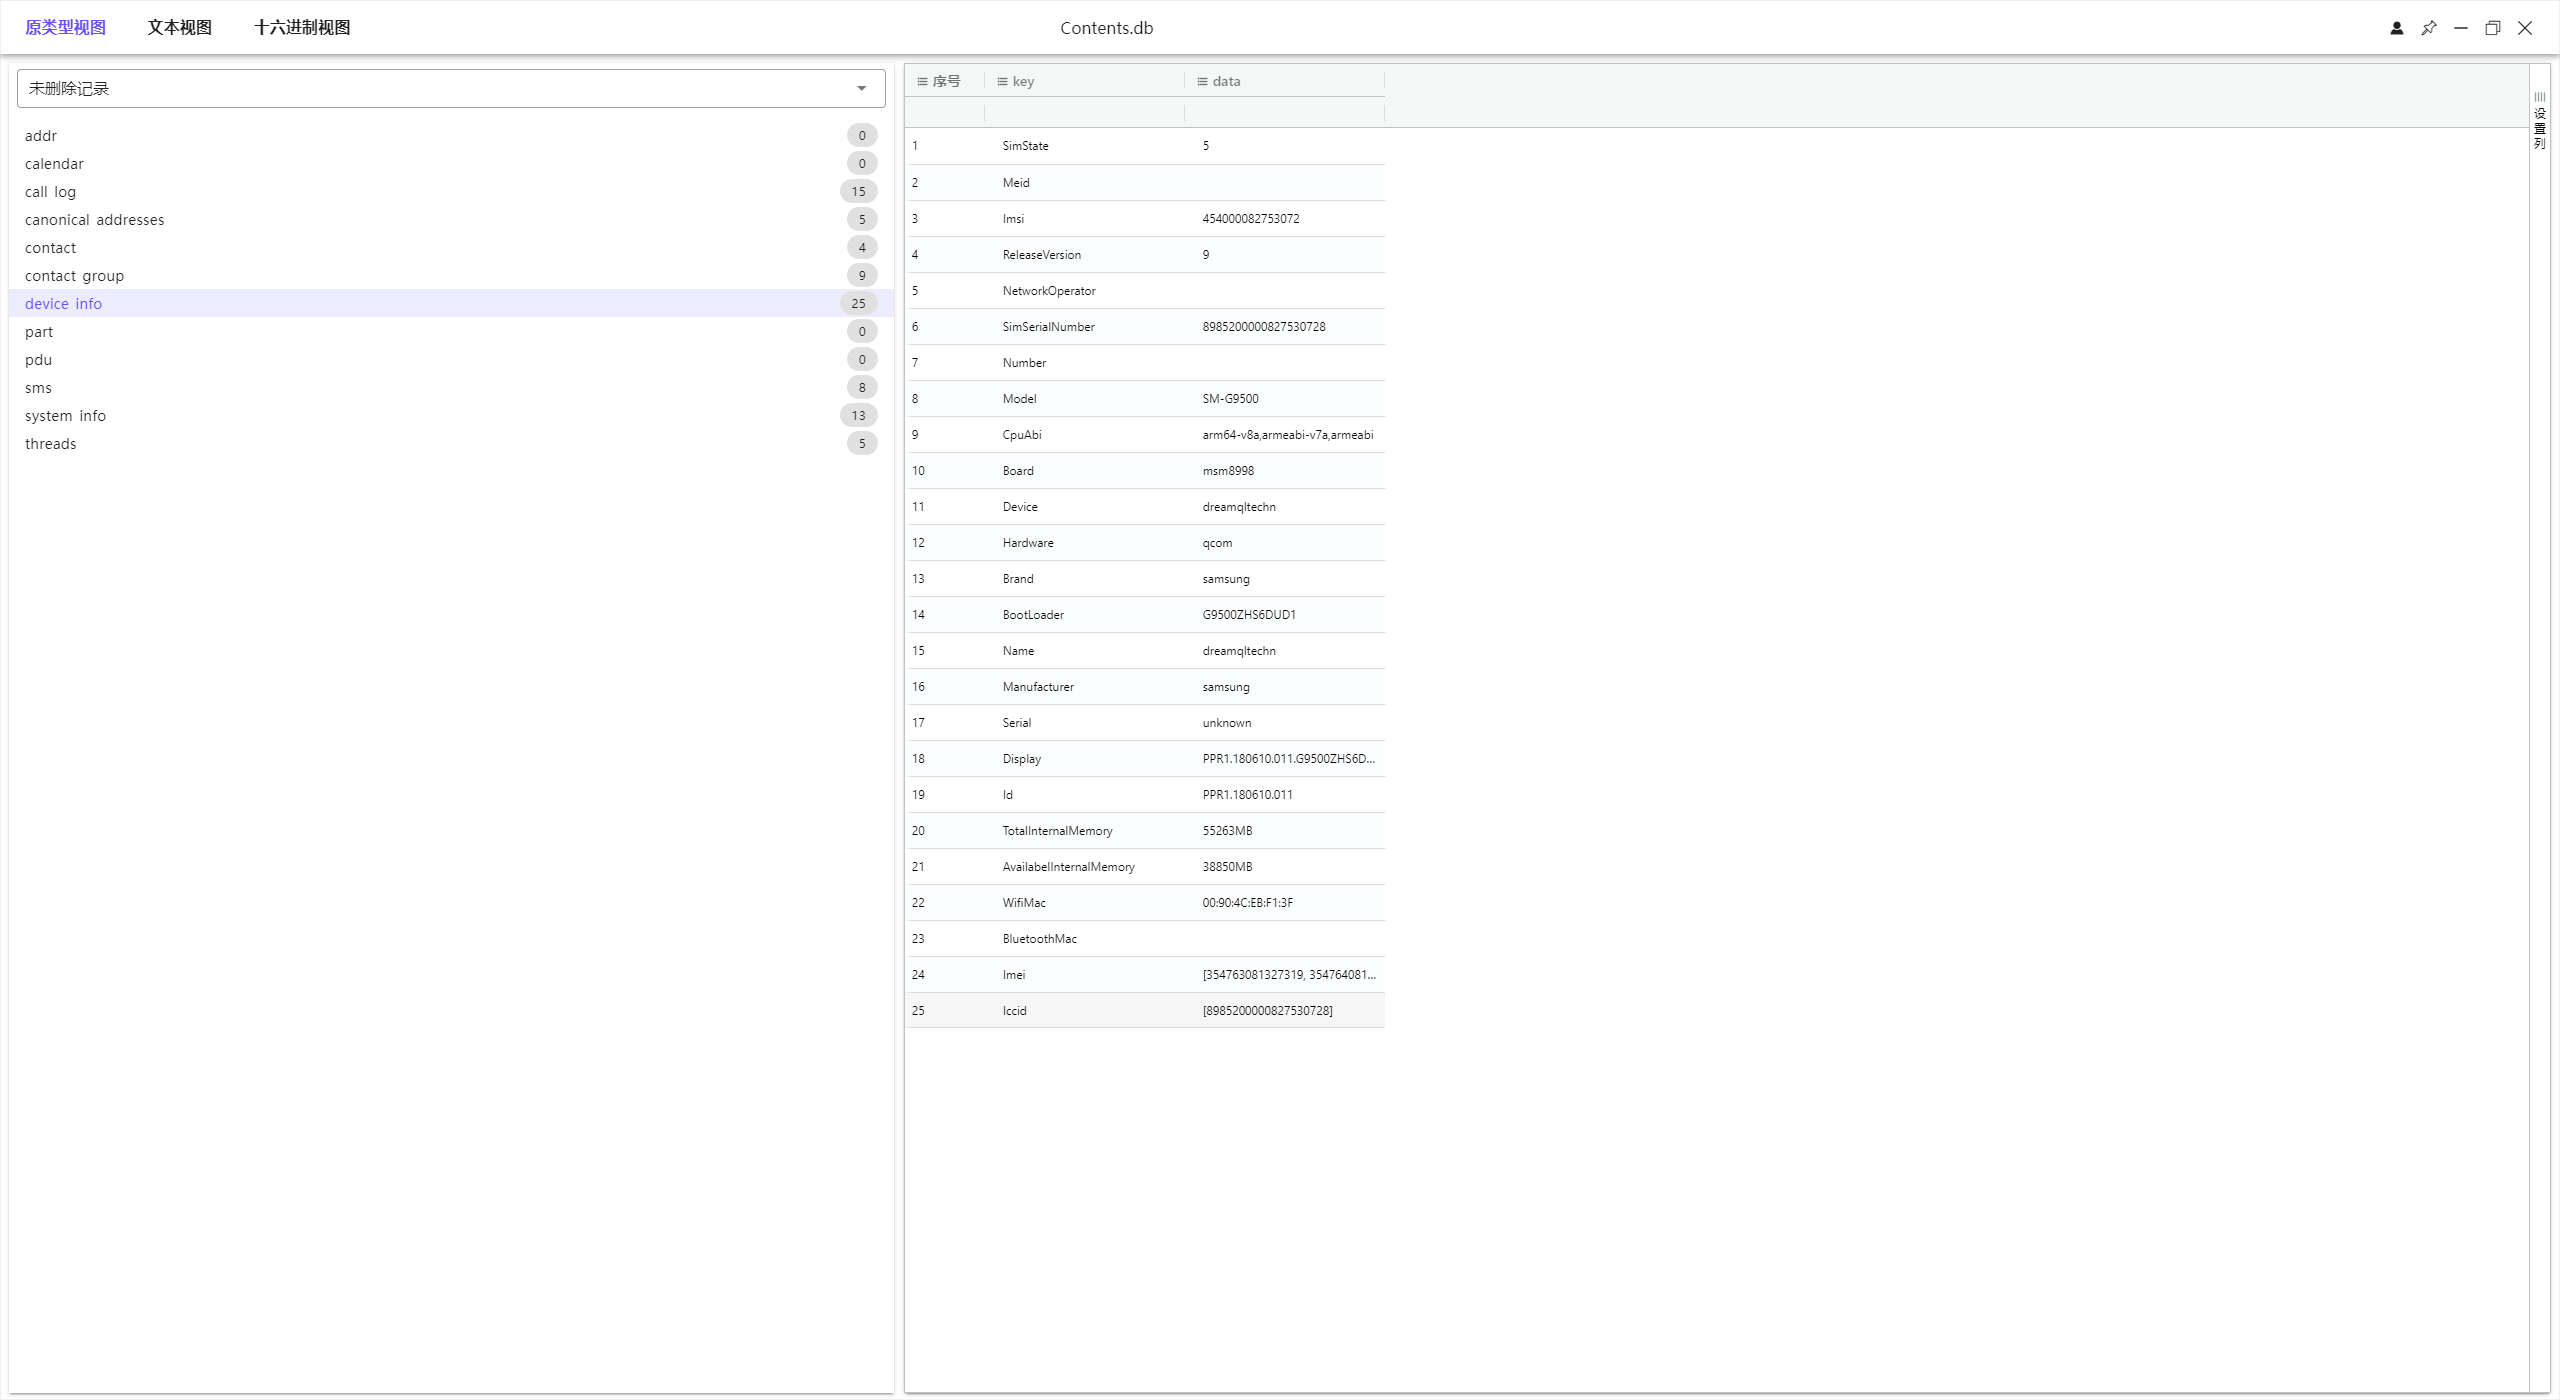2560x1400 pixels.
Task: Click the pin window icon
Action: pyautogui.click(x=2428, y=28)
